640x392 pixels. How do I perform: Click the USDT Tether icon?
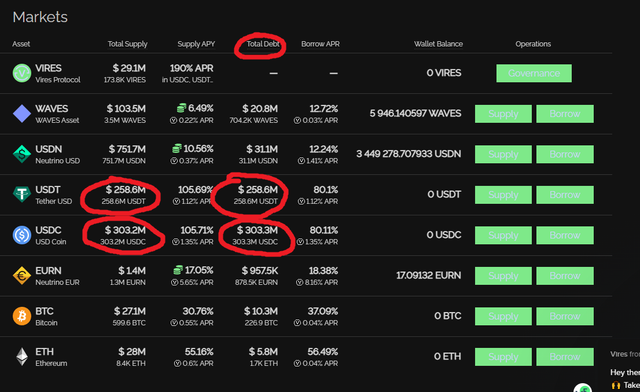tap(22, 194)
